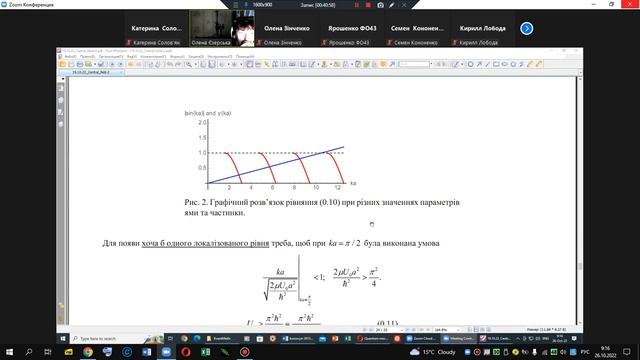Expand the tab list arrow at right of tab bar
Screen dimensions: 640x360
point(580,73)
